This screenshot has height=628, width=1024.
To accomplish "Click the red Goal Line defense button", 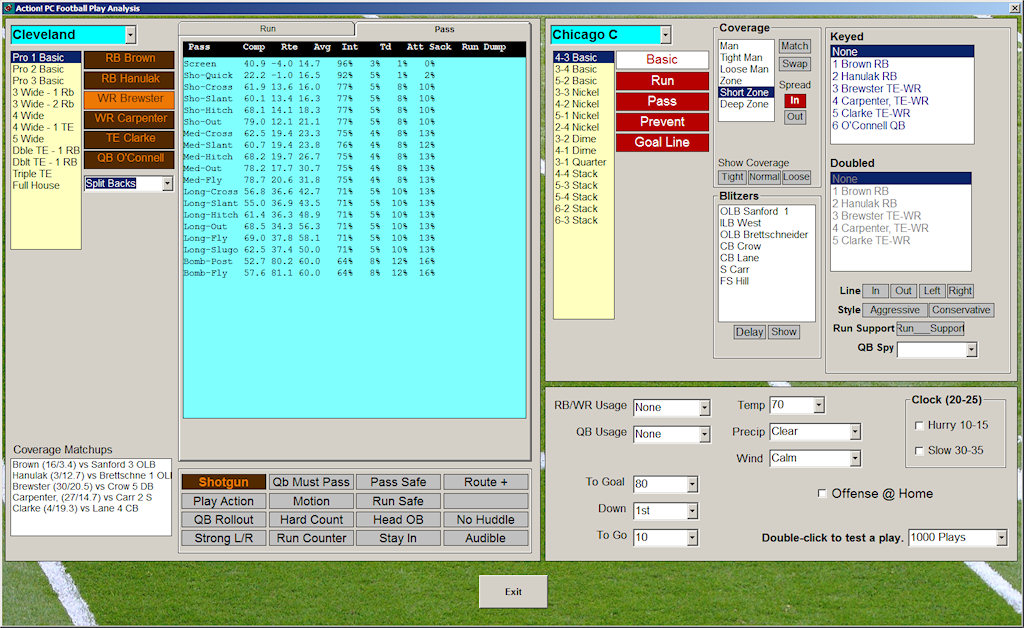I will pyautogui.click(x=661, y=142).
